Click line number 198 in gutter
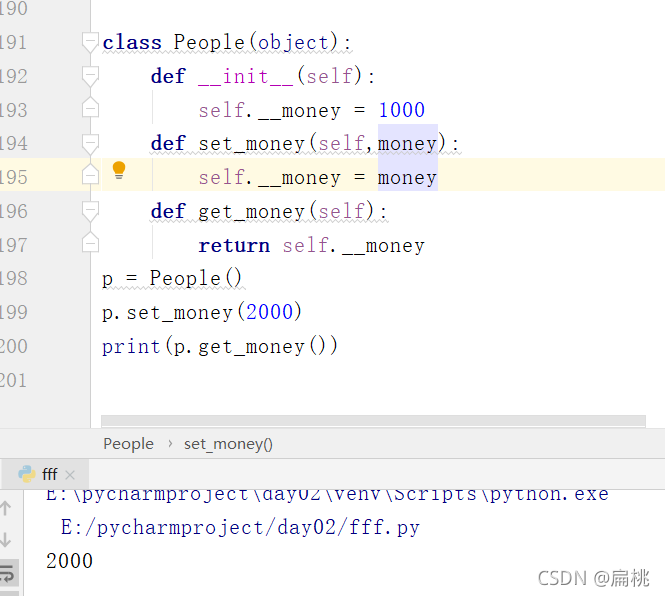Image resolution: width=665 pixels, height=596 pixels. coord(13,278)
